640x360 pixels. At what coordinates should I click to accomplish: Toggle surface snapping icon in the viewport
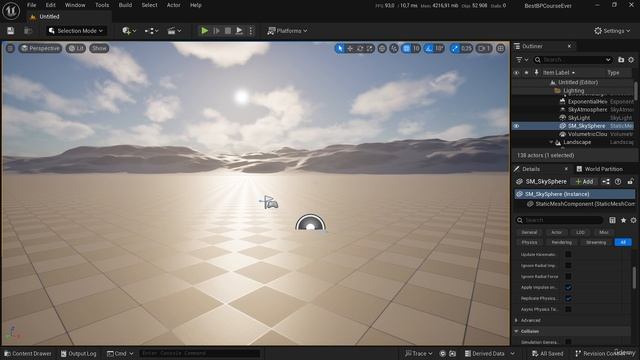[394, 48]
